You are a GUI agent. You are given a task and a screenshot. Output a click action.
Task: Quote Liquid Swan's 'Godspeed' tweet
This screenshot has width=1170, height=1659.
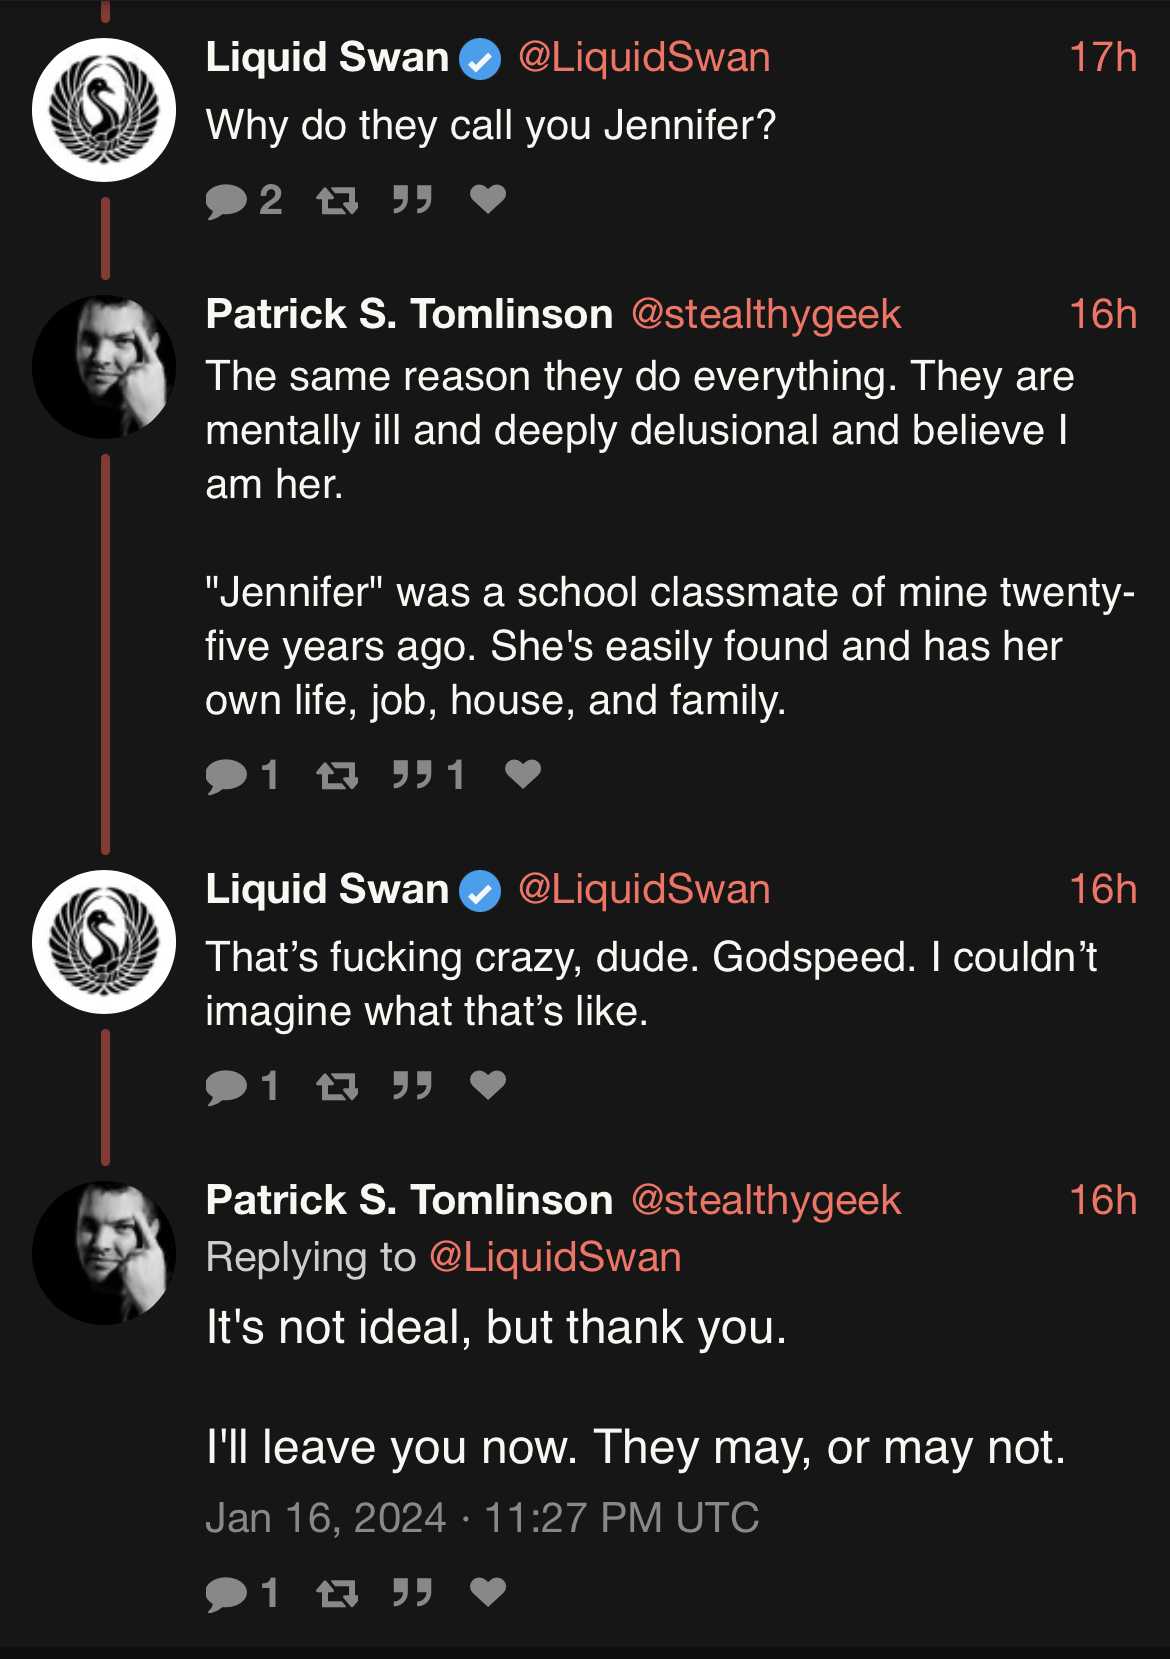coord(412,1085)
